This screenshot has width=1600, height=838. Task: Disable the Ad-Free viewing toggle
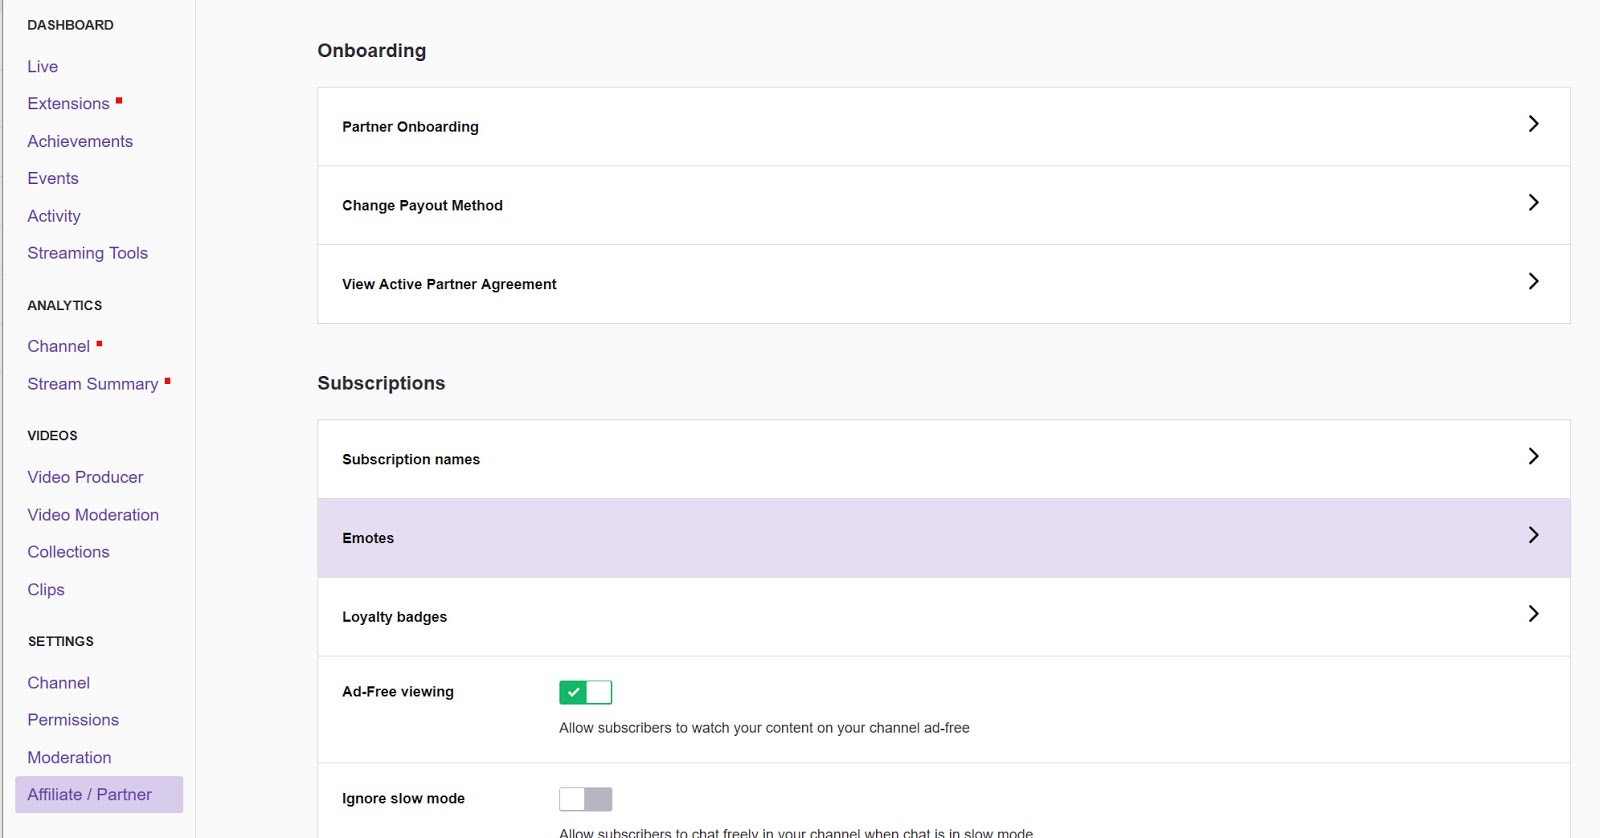tap(585, 692)
